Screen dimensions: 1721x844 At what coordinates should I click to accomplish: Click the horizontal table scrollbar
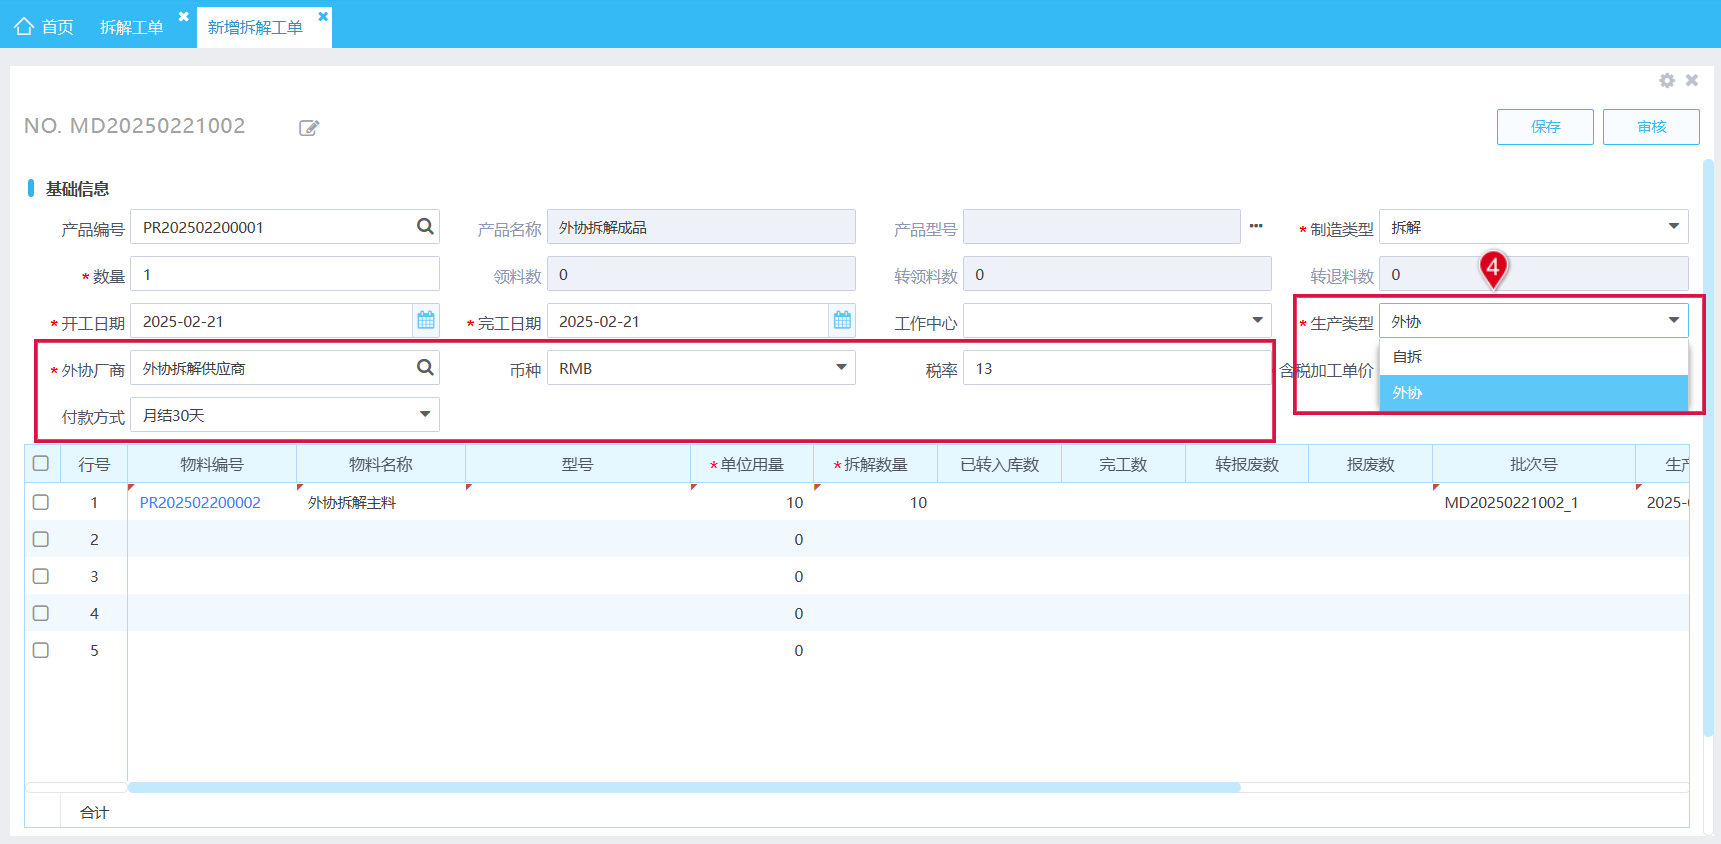(x=684, y=787)
